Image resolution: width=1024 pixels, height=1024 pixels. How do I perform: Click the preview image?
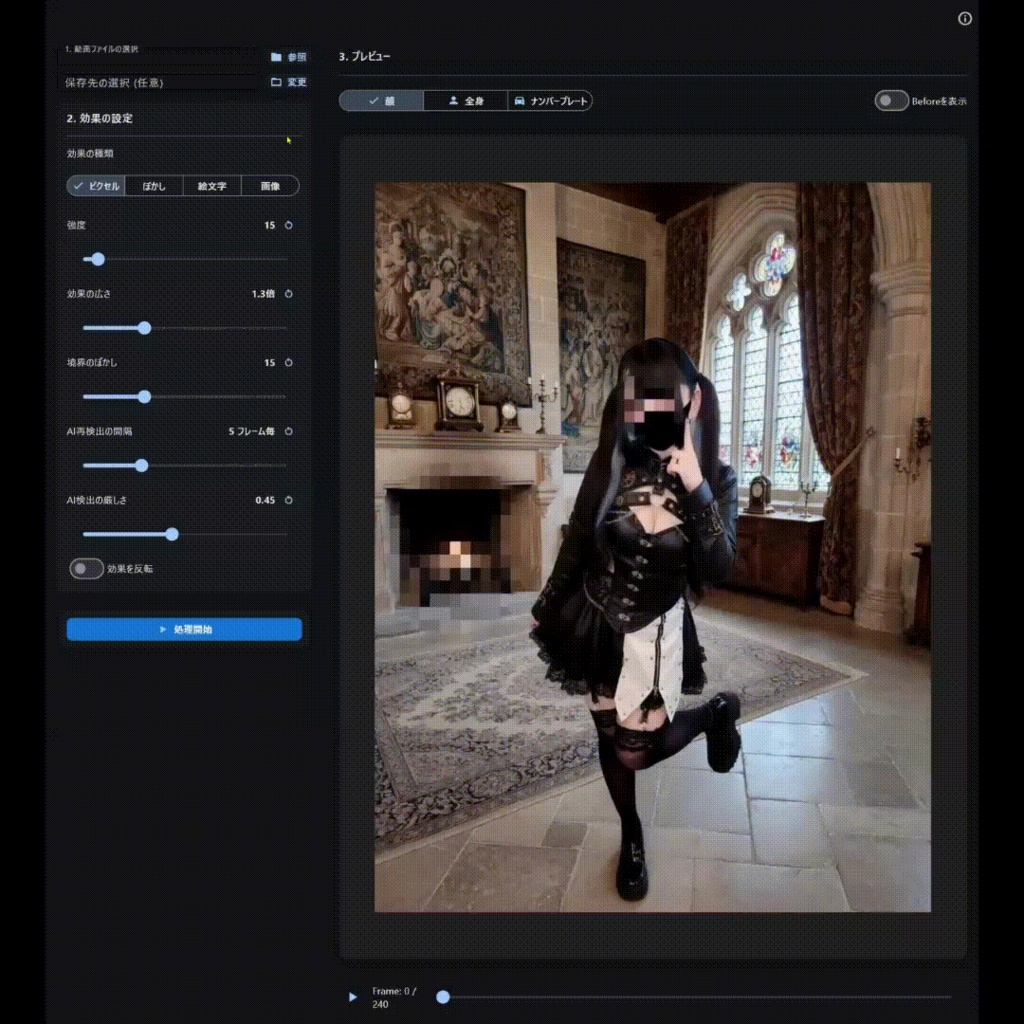[x=652, y=547]
